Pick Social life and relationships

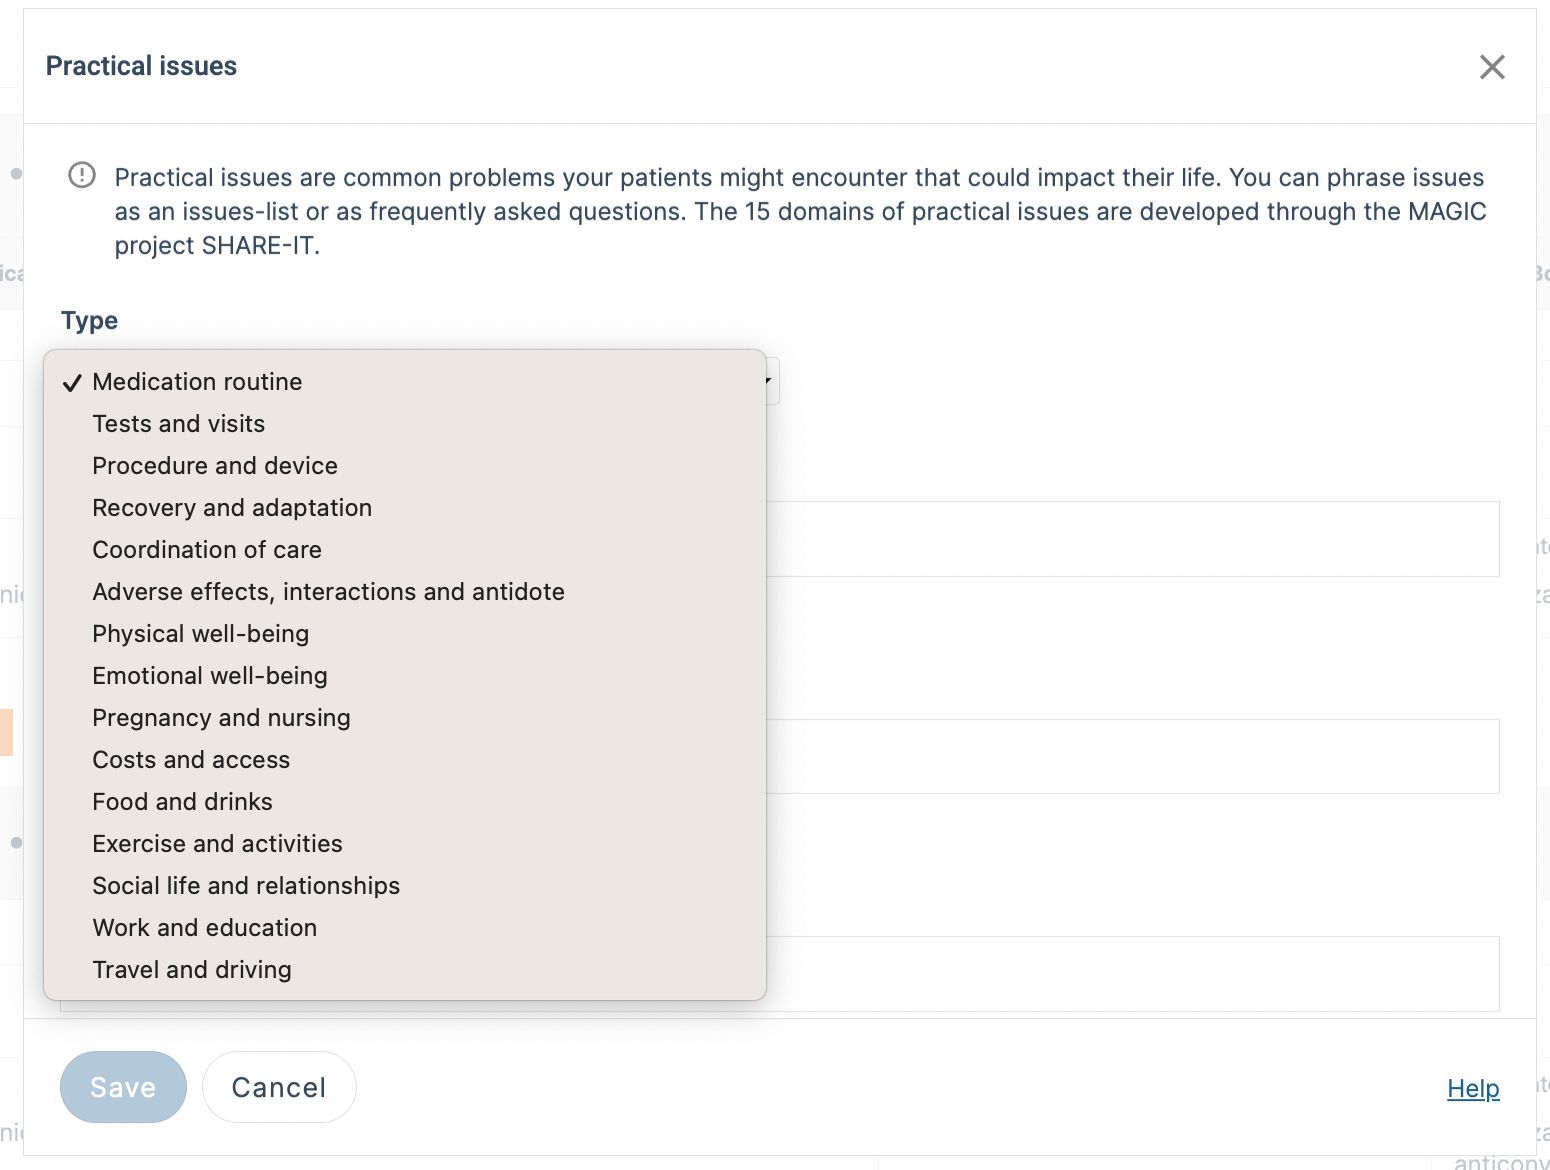click(405, 886)
